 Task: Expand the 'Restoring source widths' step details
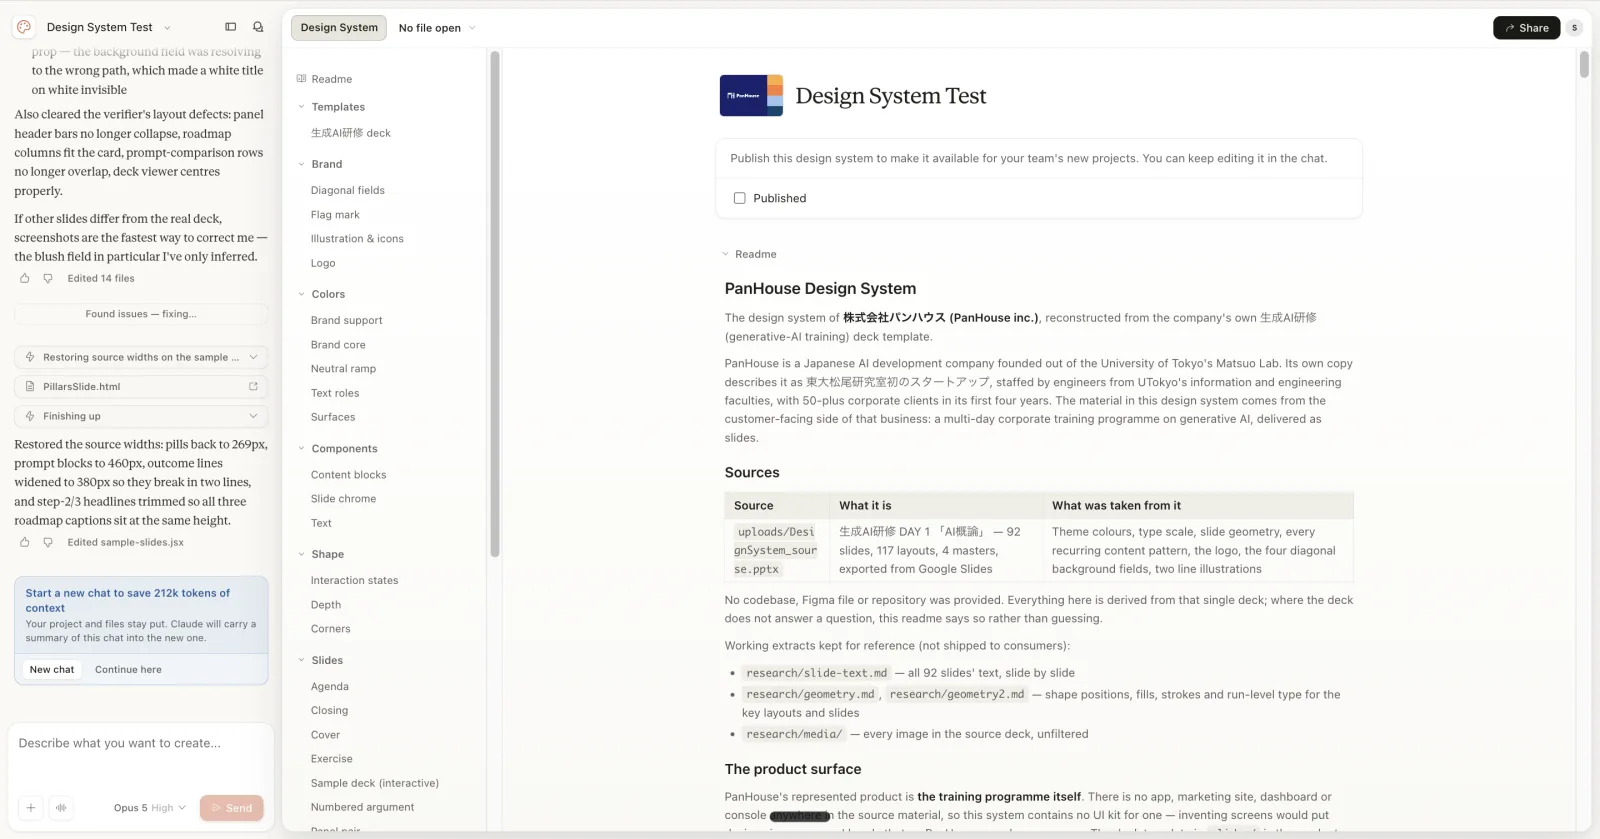point(253,357)
